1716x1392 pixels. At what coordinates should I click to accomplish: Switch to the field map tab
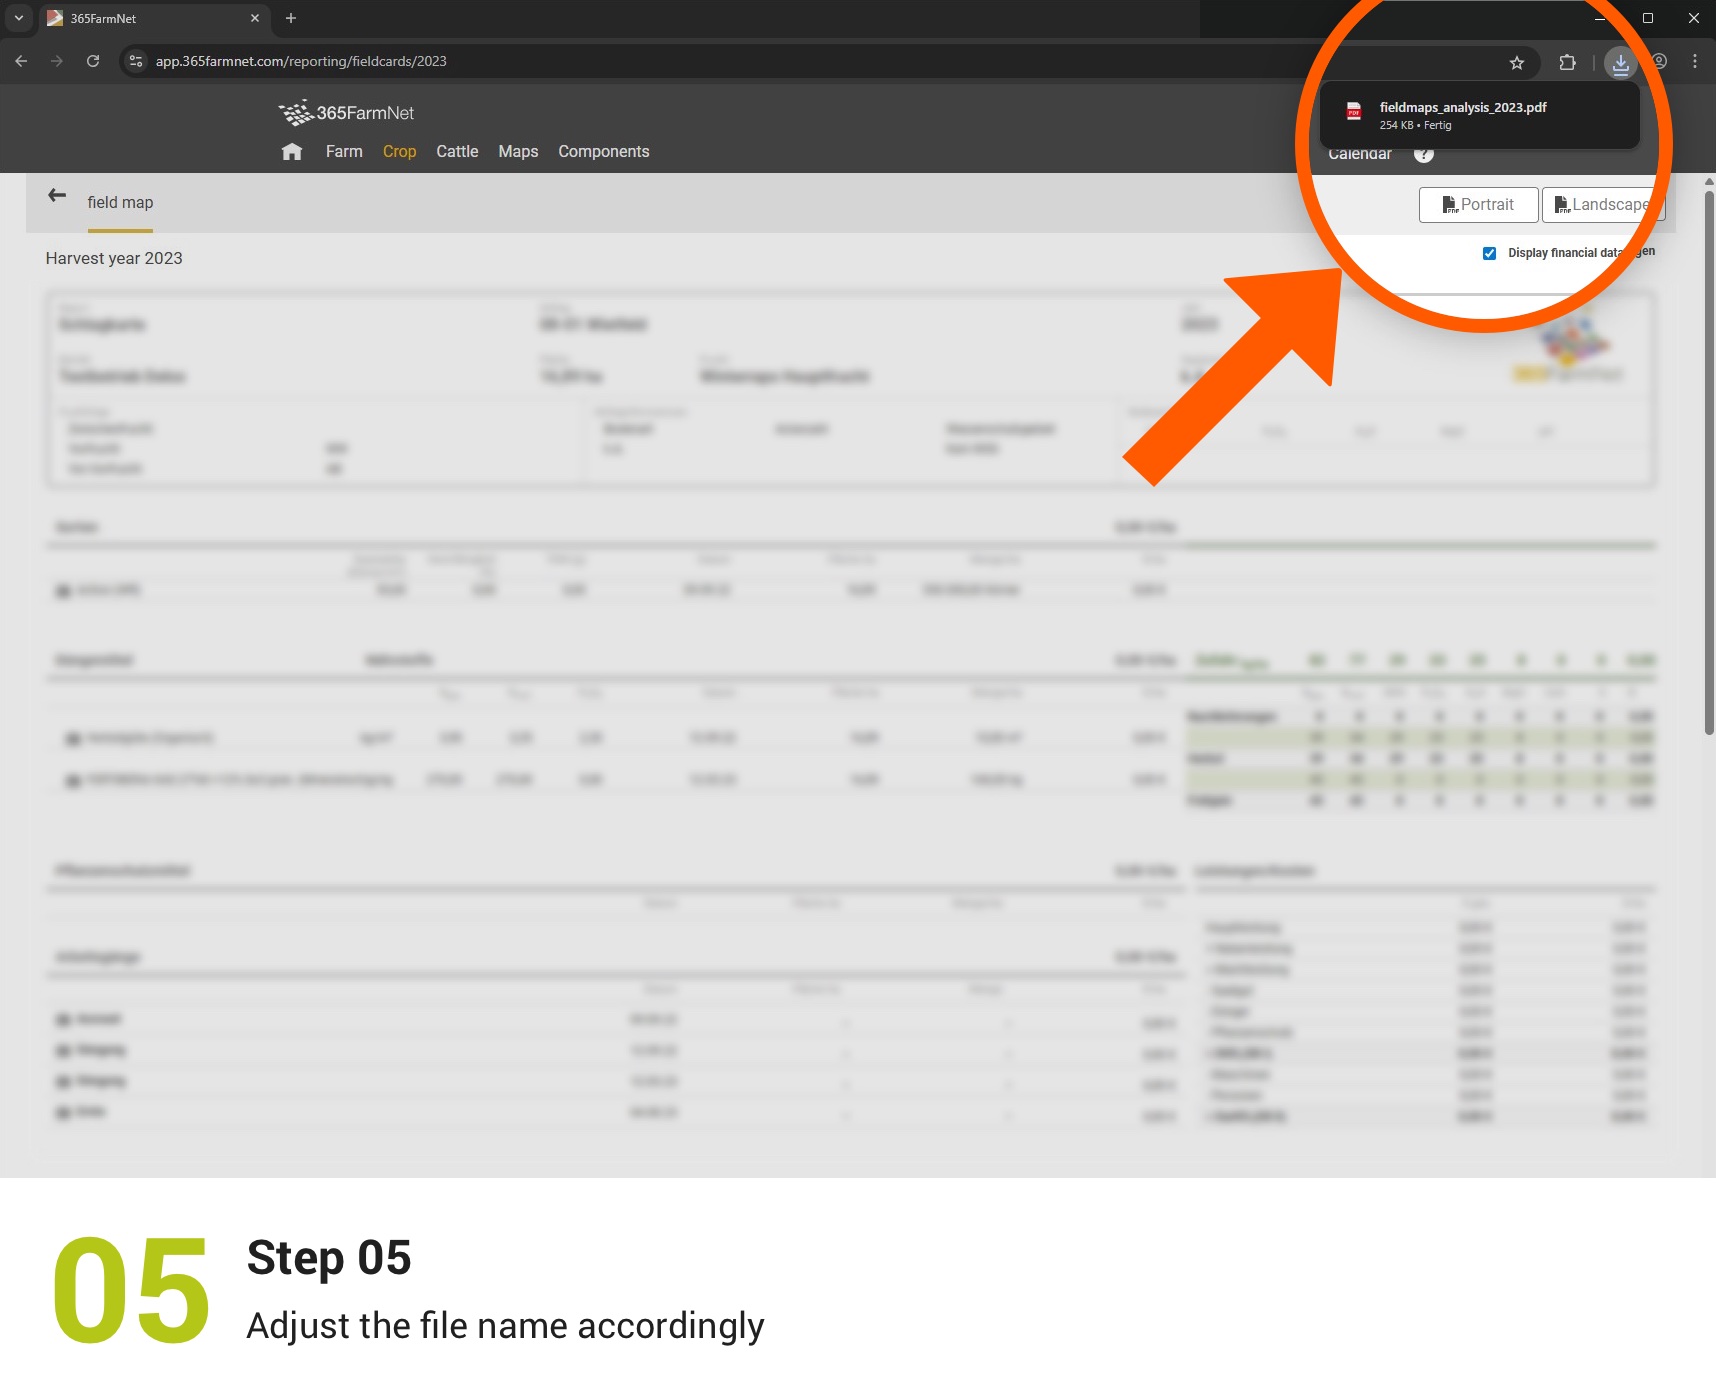120,203
